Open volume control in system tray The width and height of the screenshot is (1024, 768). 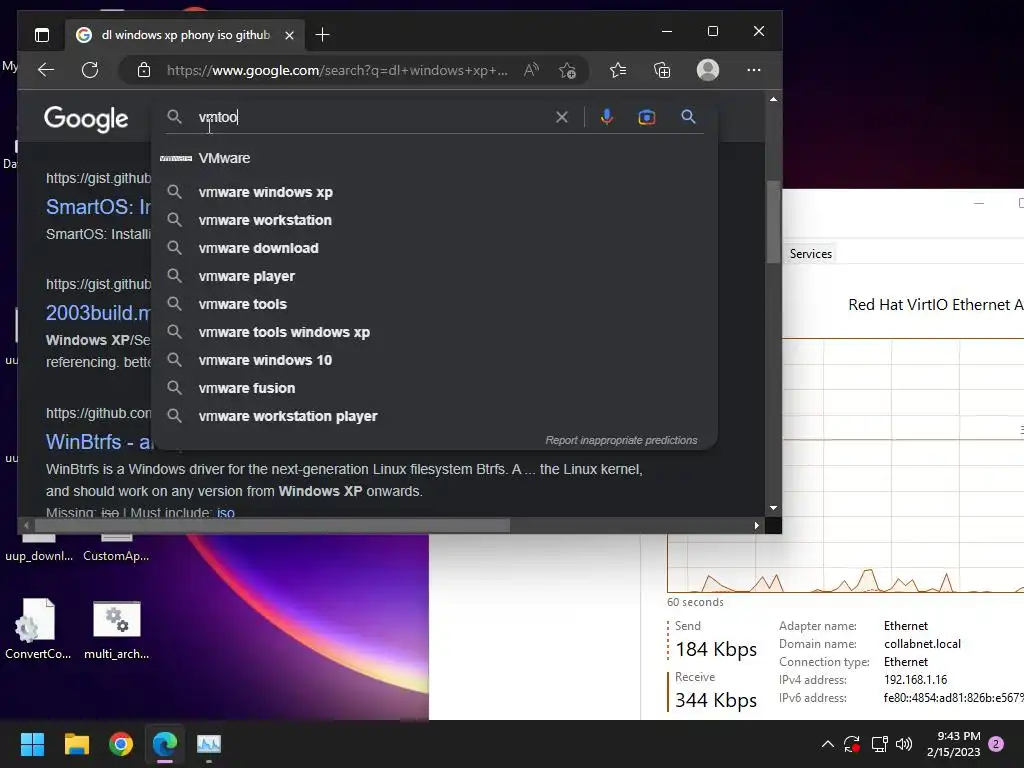[x=904, y=744]
